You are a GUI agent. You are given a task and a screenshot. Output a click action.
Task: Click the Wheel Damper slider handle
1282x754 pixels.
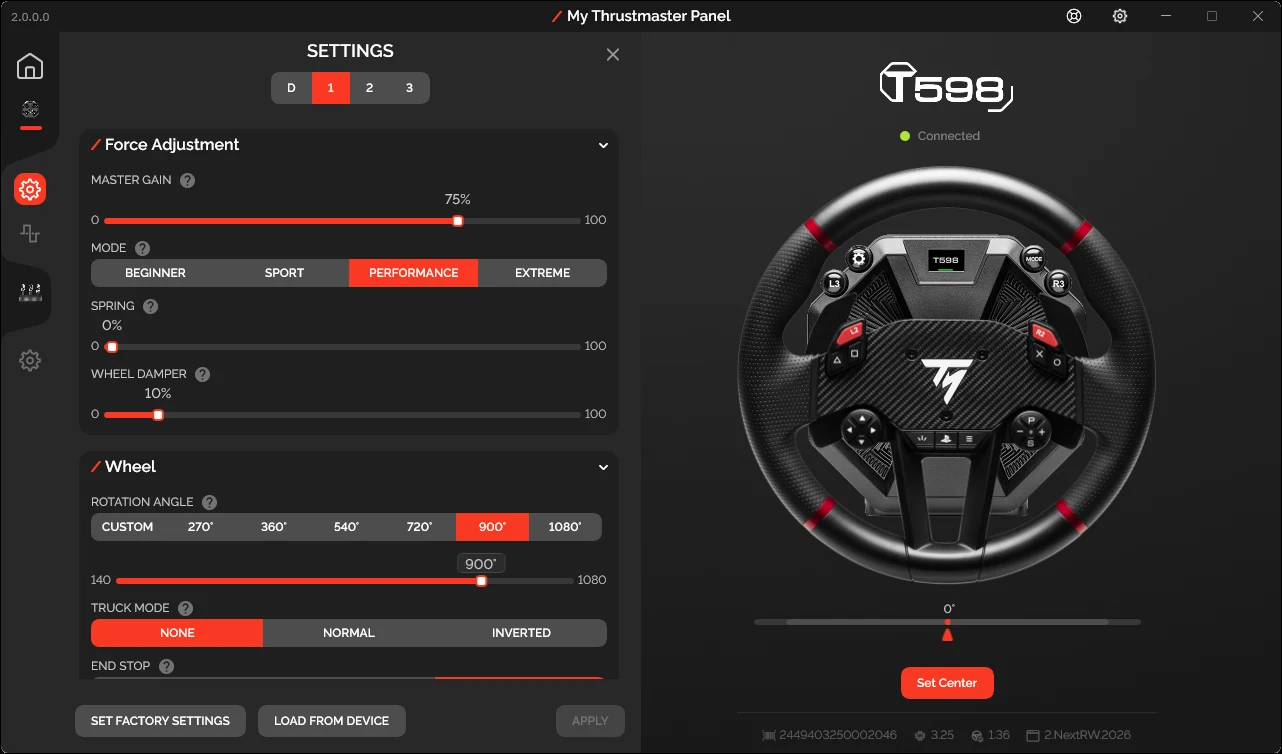158,415
